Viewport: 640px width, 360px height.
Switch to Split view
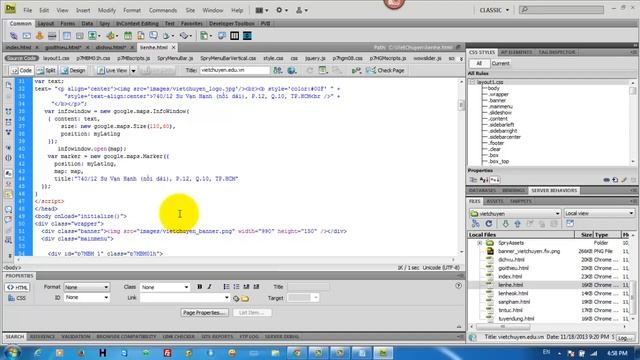tap(46, 70)
